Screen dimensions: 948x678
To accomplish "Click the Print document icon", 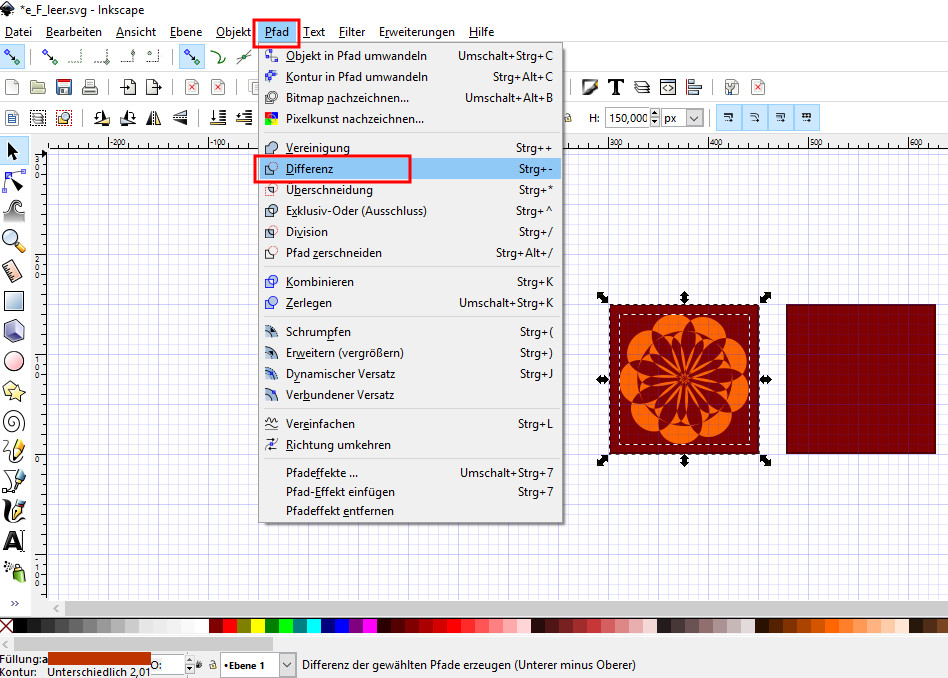I will point(89,87).
